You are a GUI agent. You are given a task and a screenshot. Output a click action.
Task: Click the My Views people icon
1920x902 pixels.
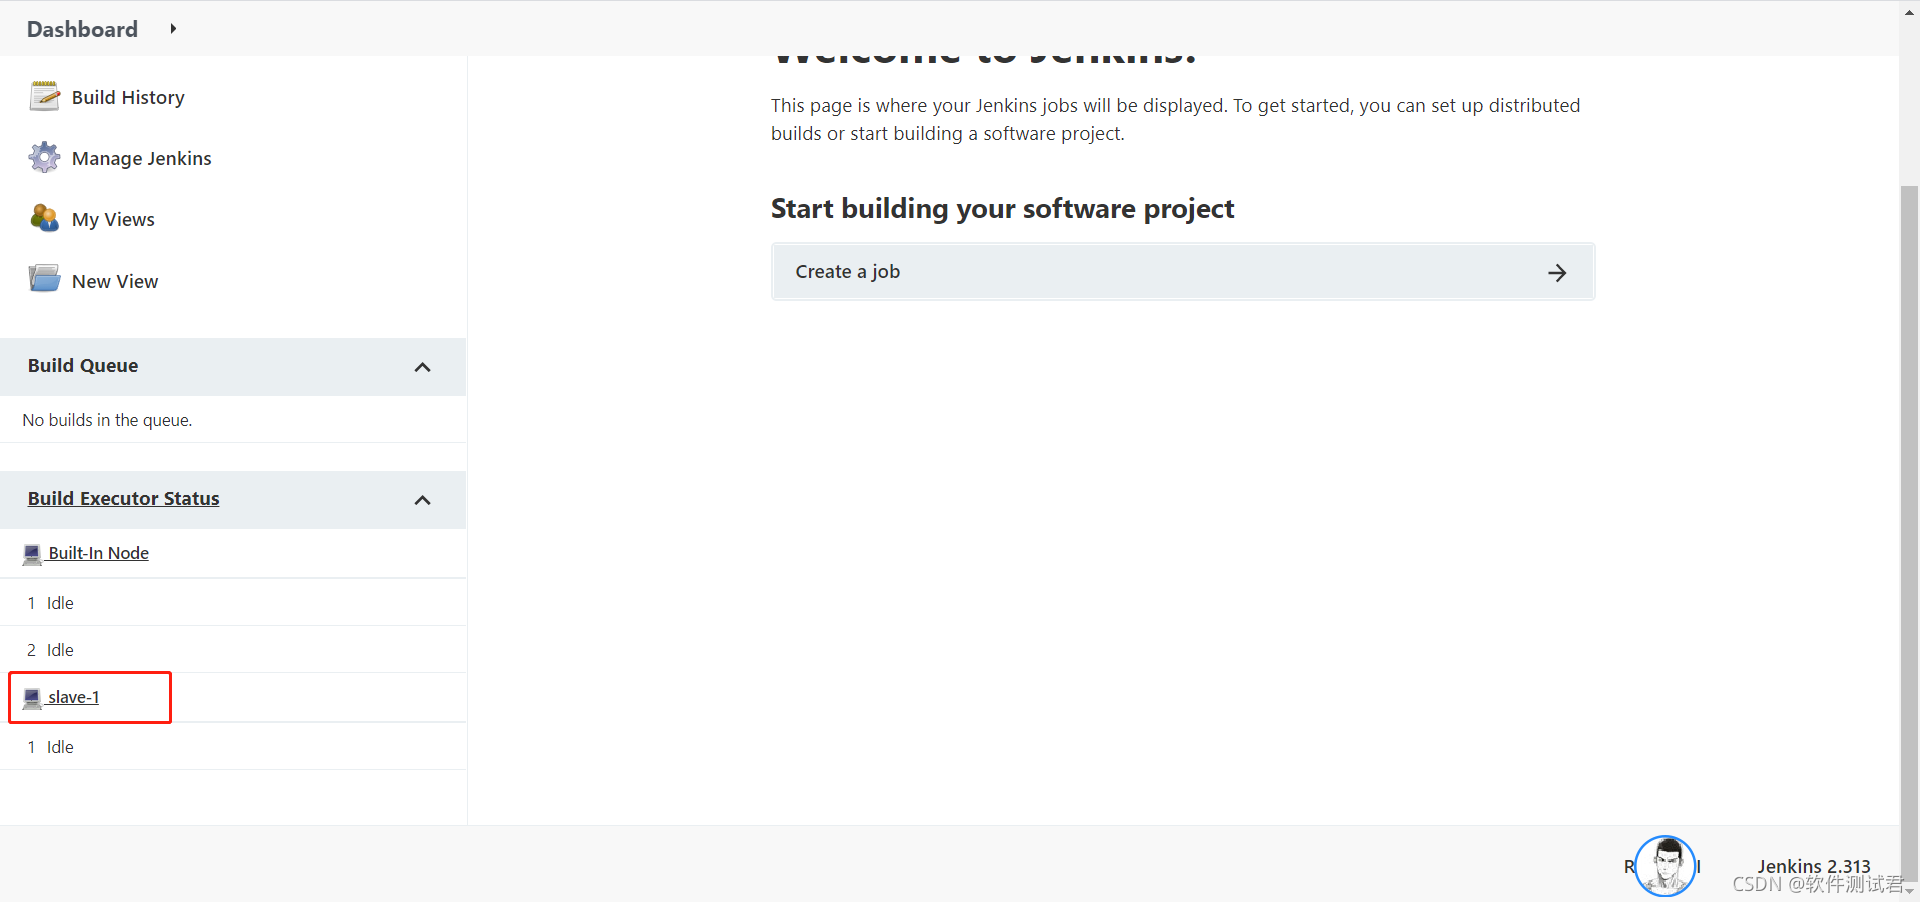tap(44, 218)
